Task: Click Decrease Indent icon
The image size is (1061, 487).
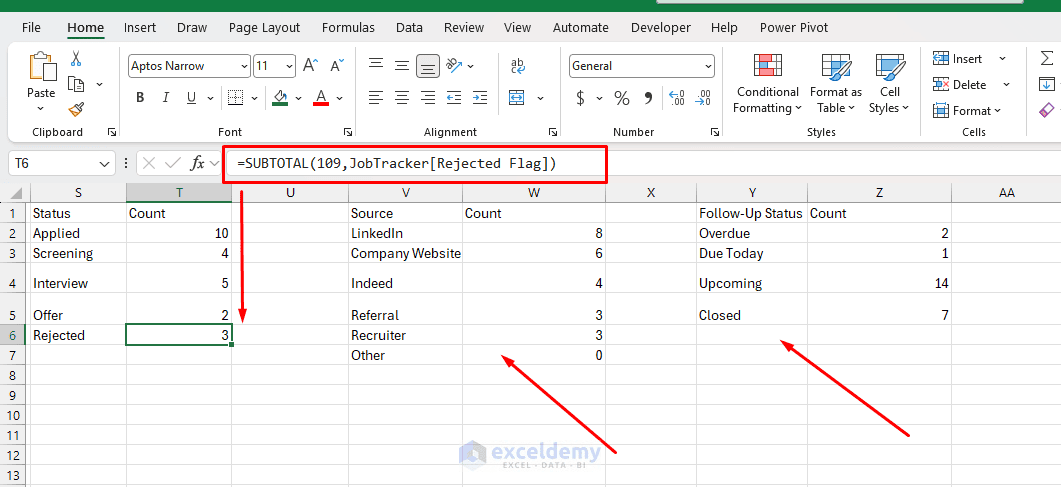Action: point(454,98)
